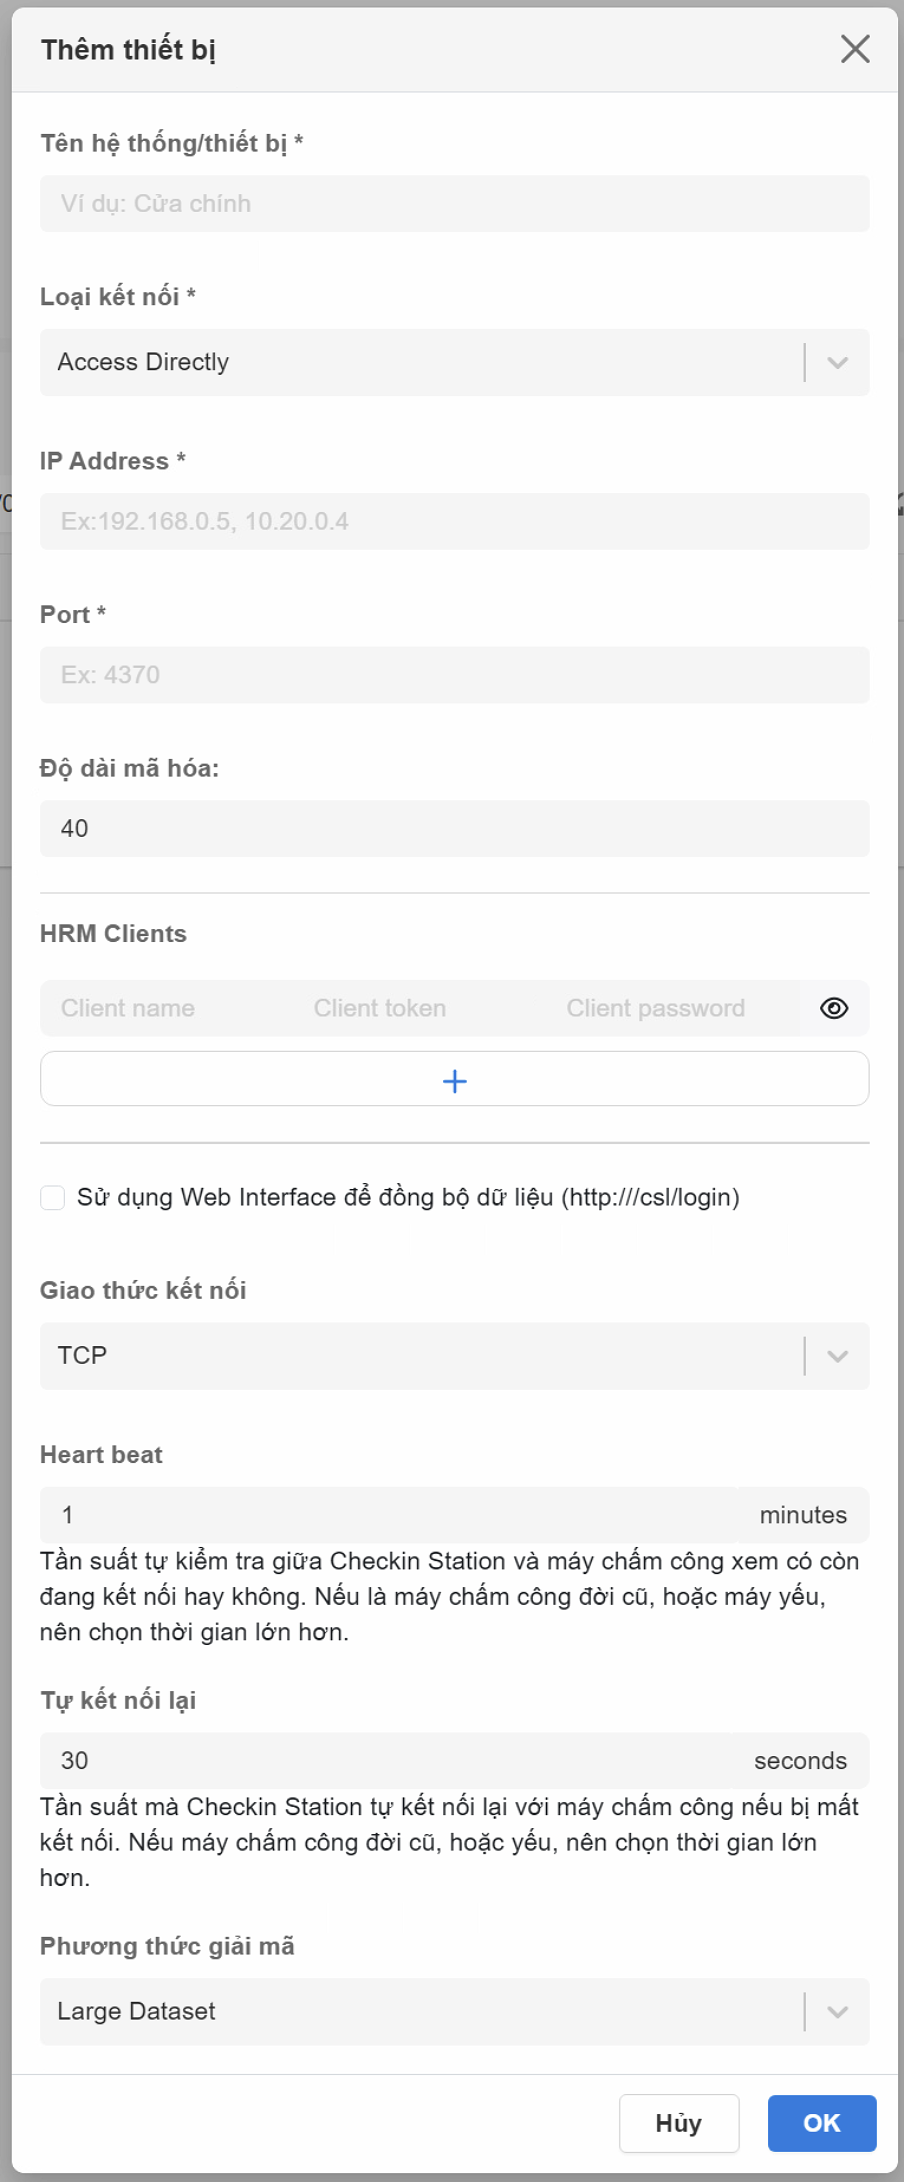The width and height of the screenshot is (904, 2182).
Task: Enable the Web Interface sync checkbox
Action: pos(53,1197)
